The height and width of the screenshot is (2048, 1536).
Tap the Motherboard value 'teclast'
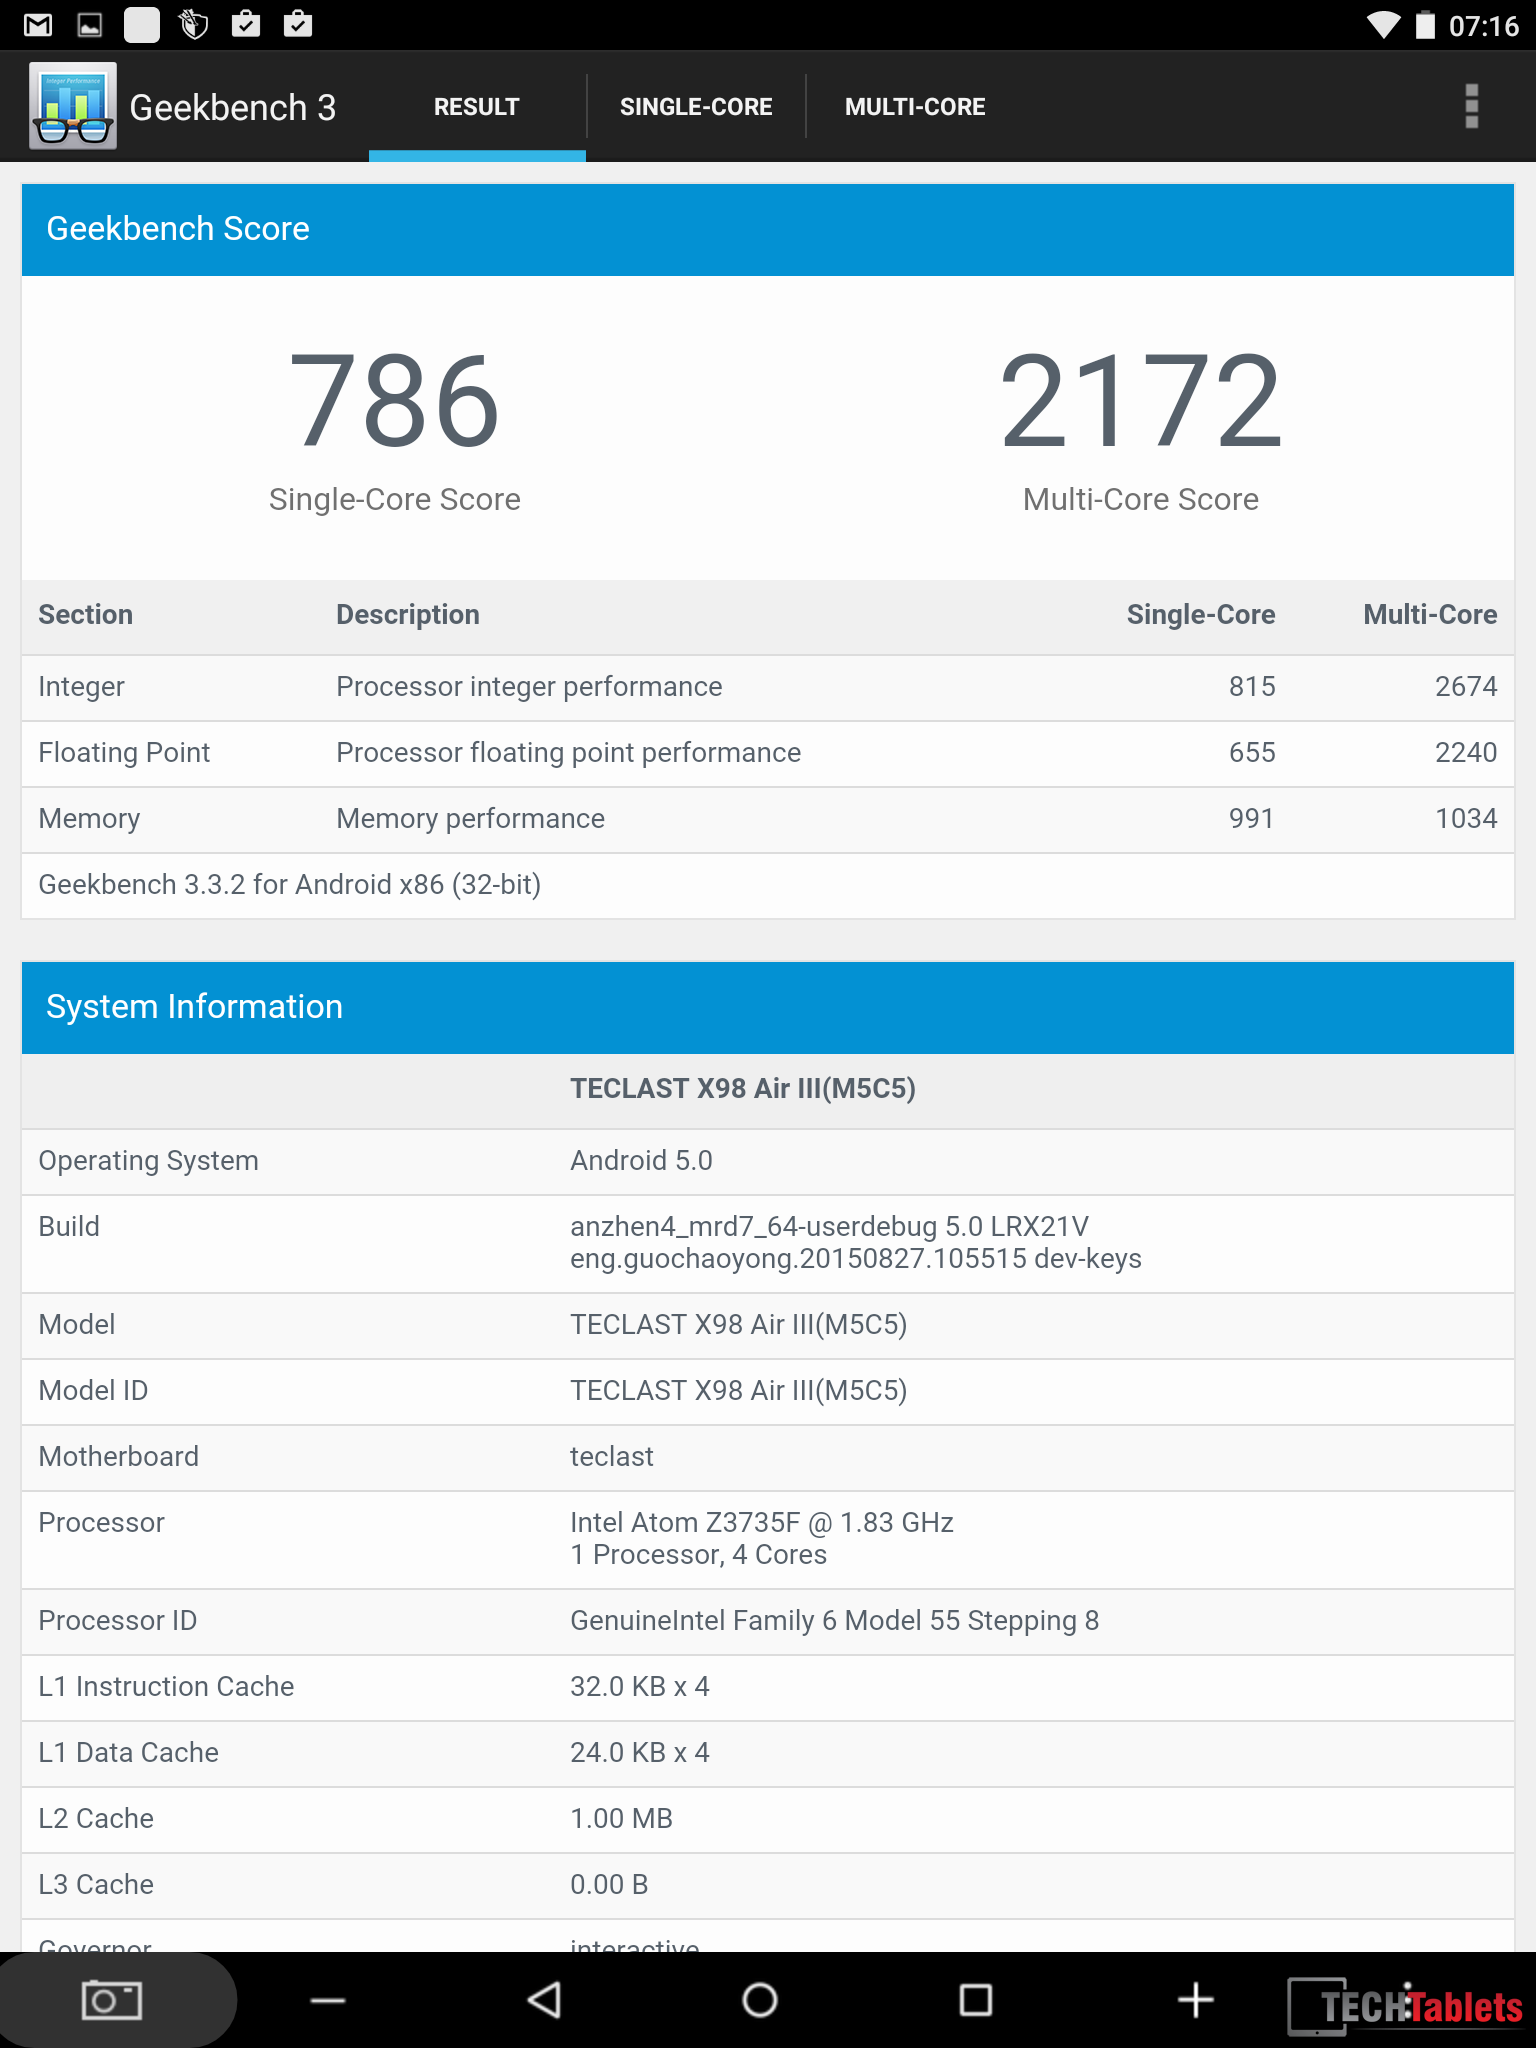612,1456
